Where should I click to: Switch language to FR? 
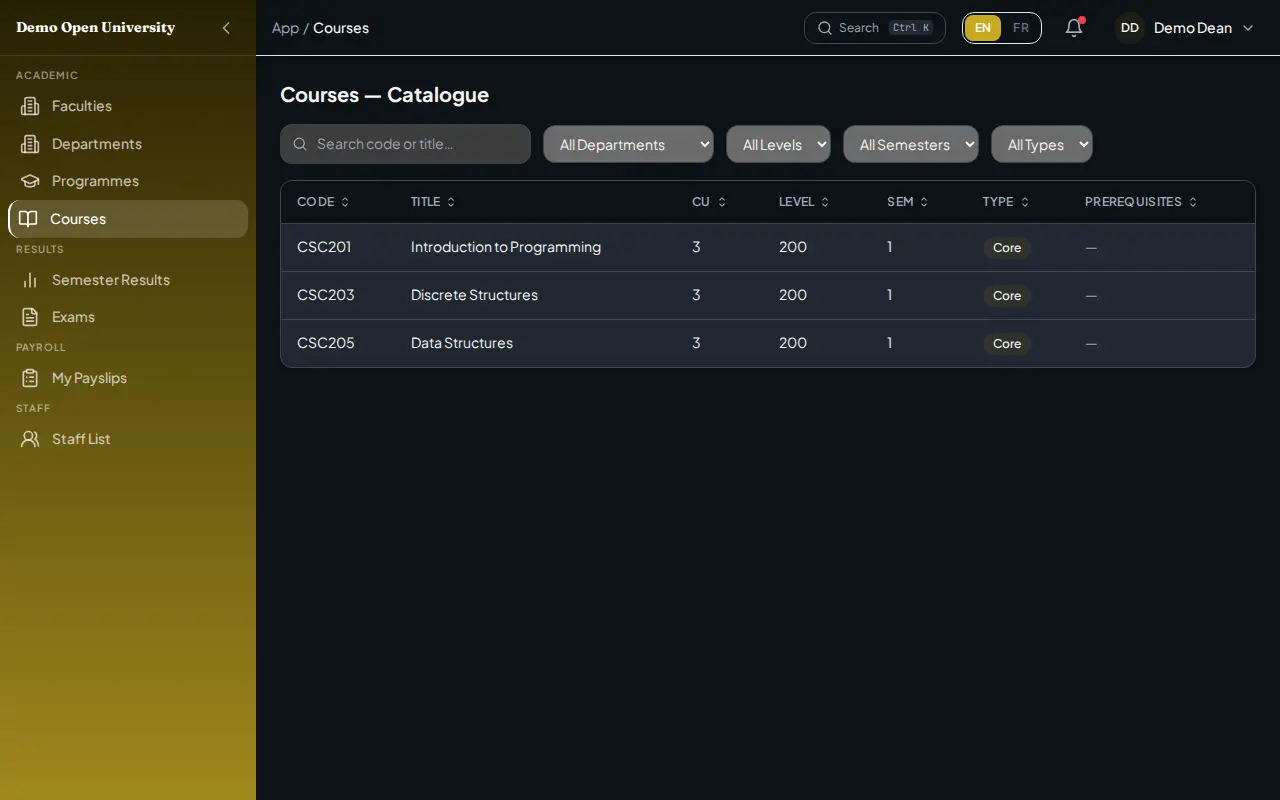point(1021,28)
